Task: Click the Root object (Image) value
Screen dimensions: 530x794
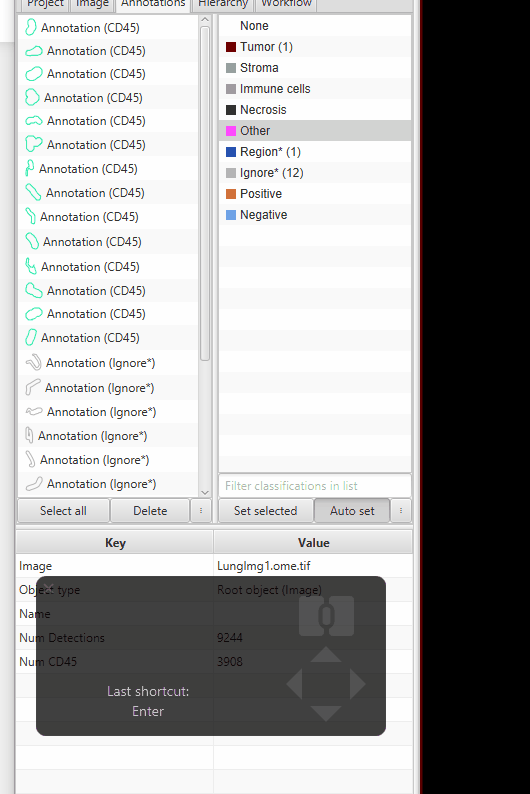Action: pos(269,590)
